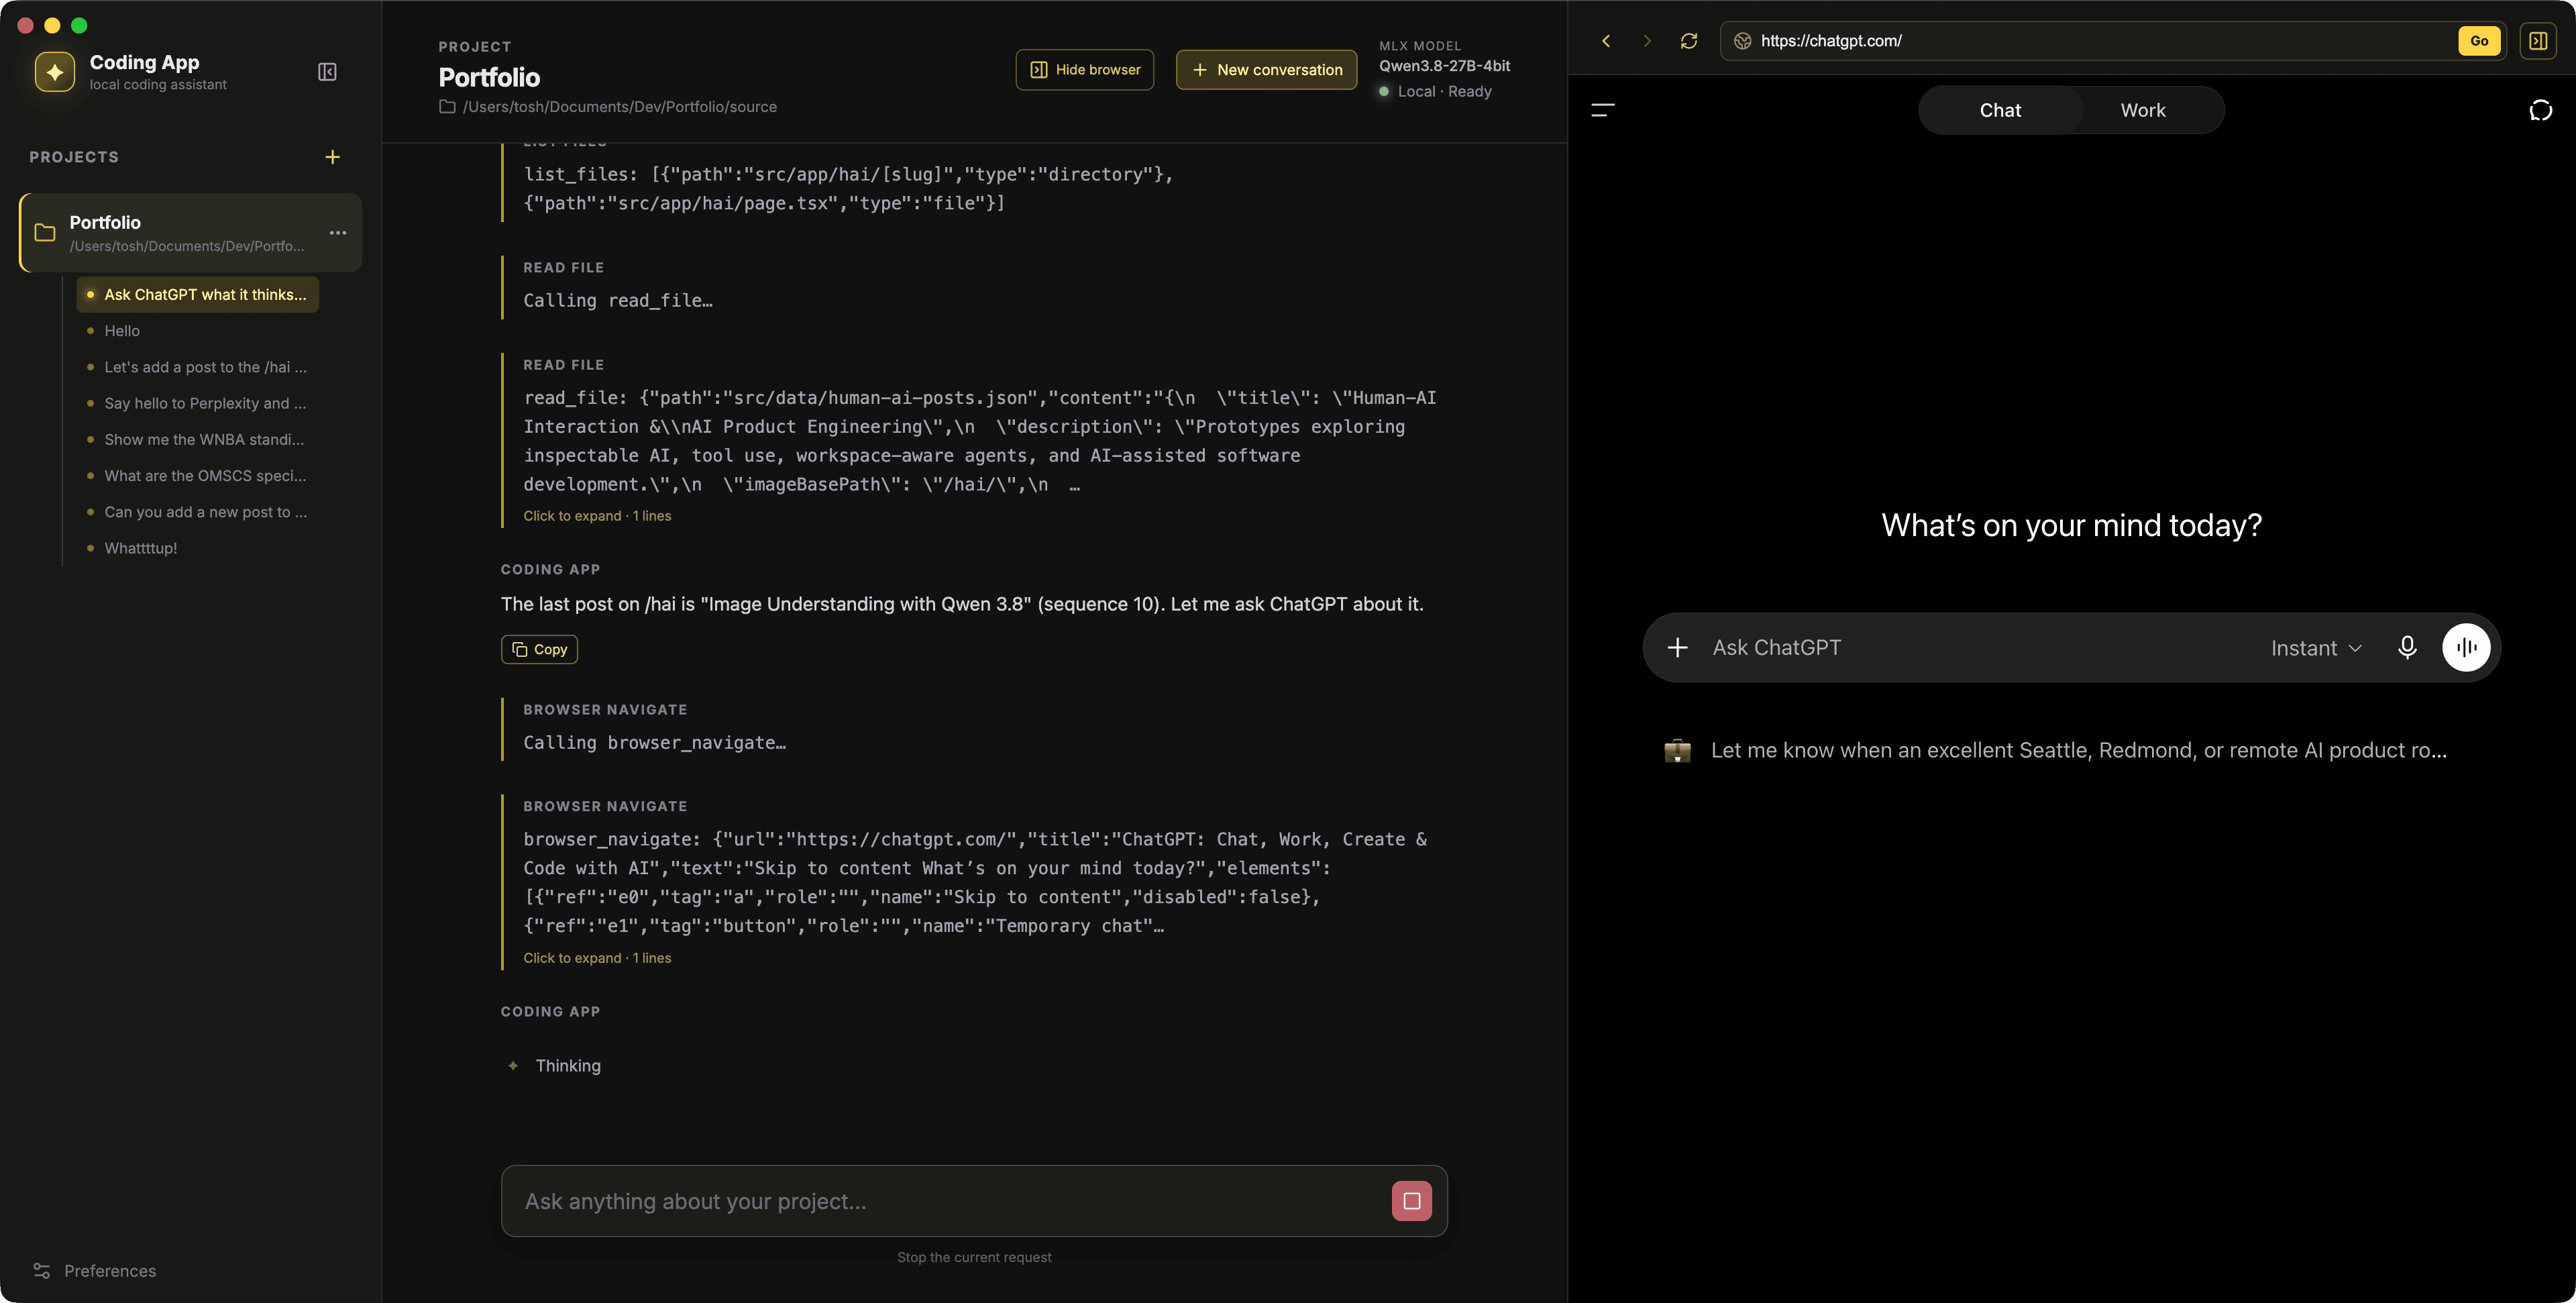Click the Qwen3.8-27B-4bit model name

[x=1444, y=66]
